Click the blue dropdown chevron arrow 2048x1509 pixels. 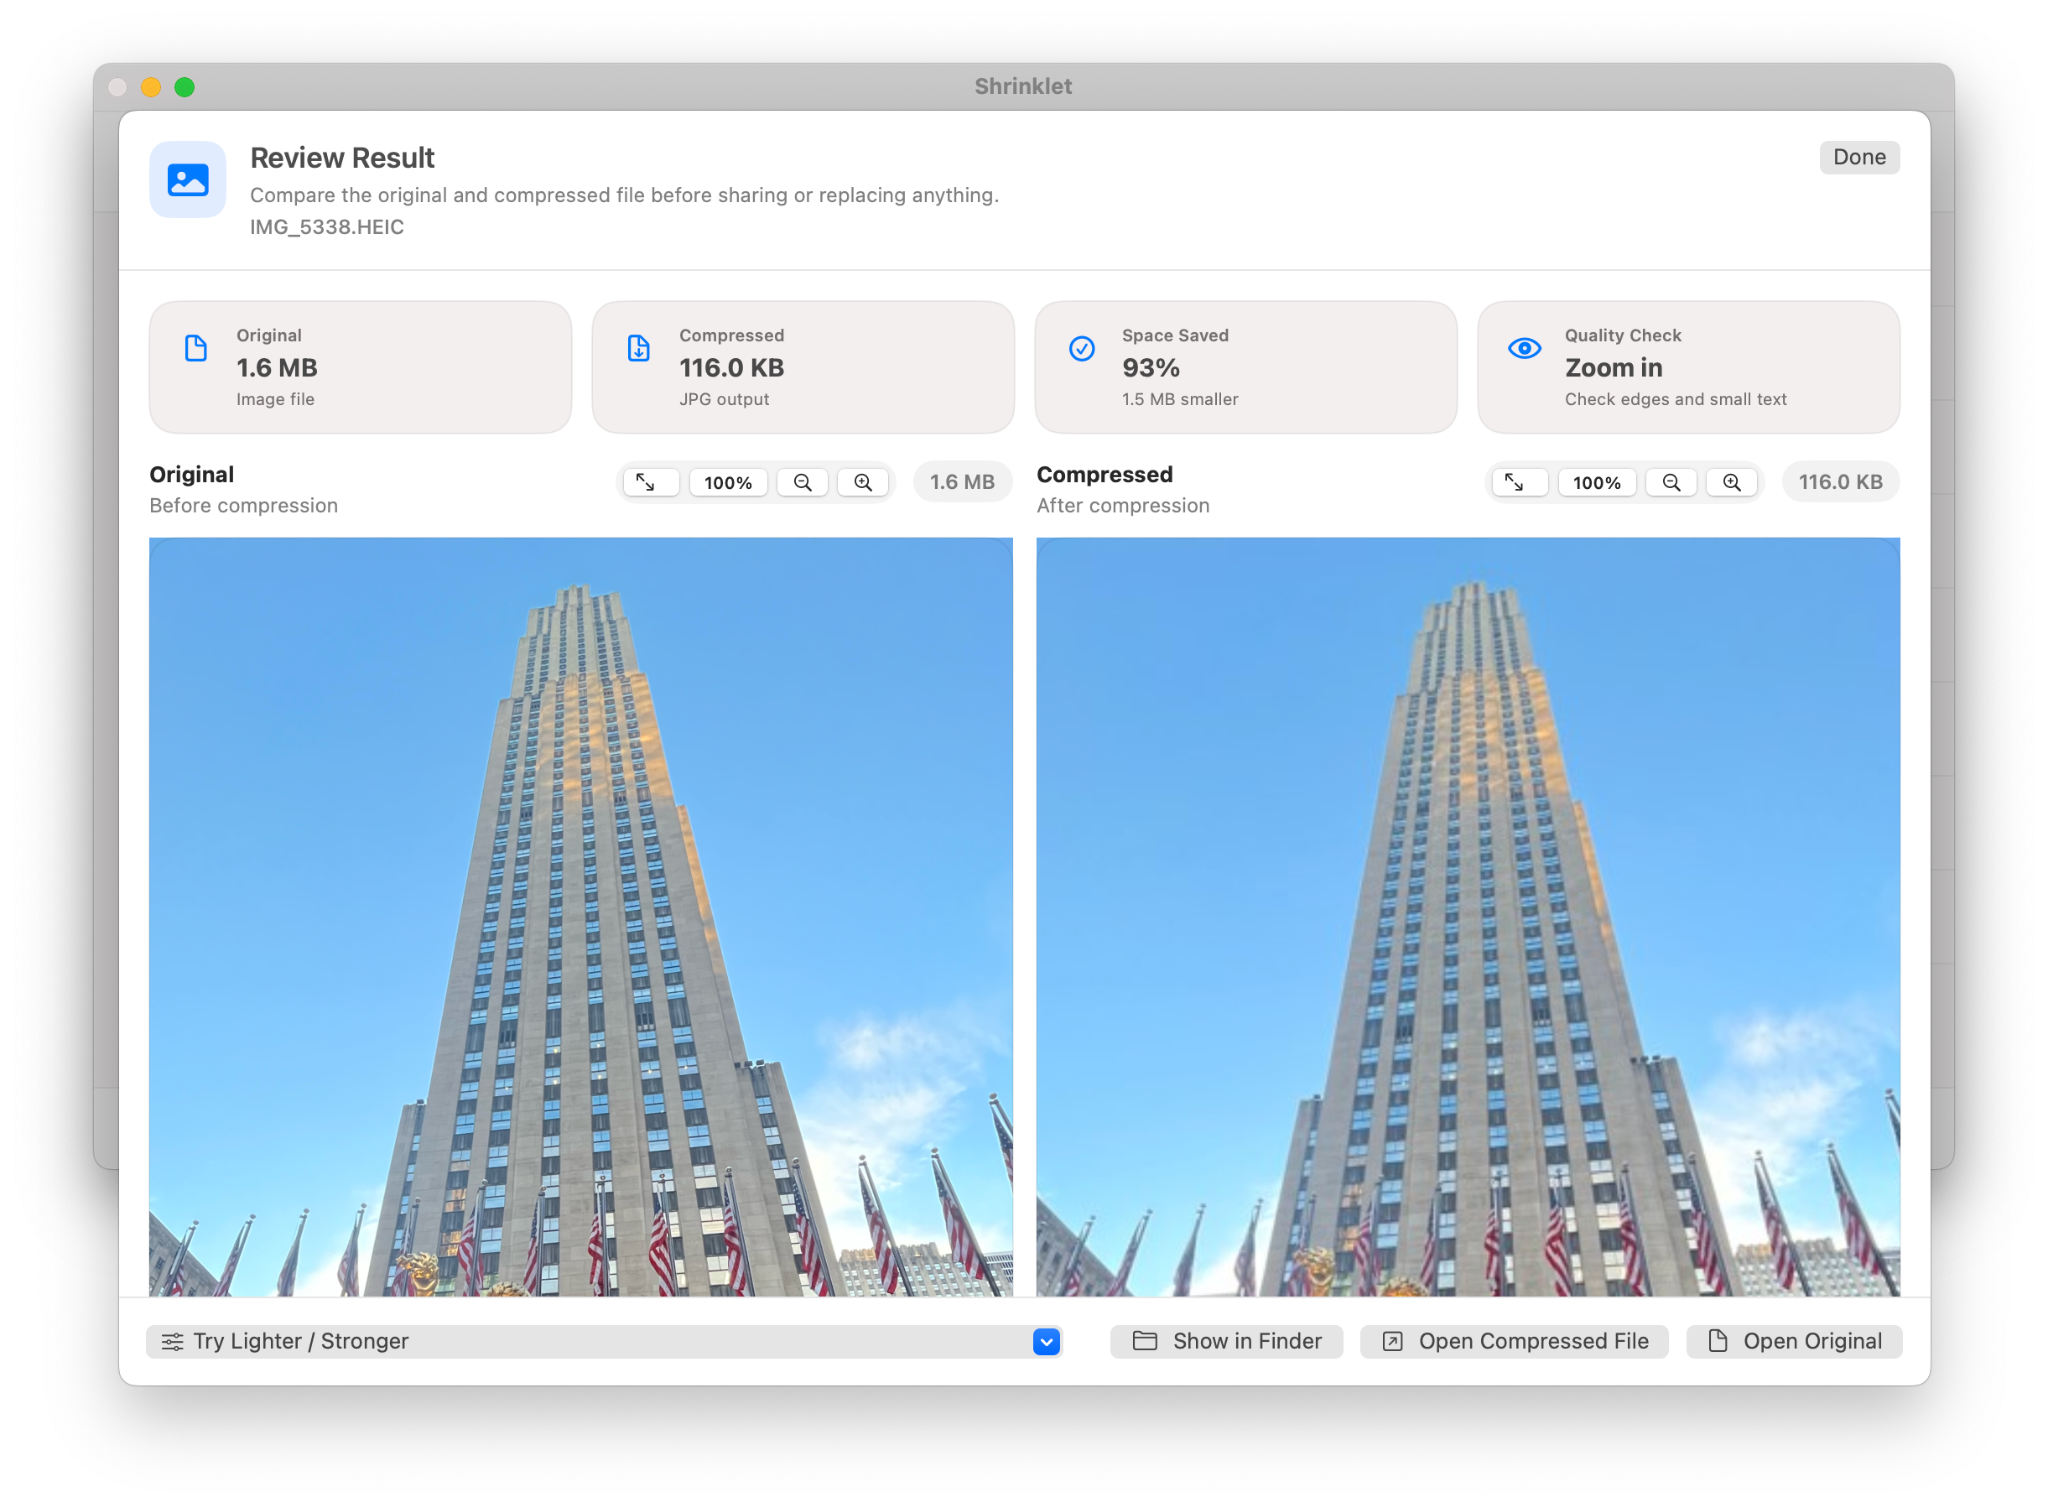point(1046,1341)
